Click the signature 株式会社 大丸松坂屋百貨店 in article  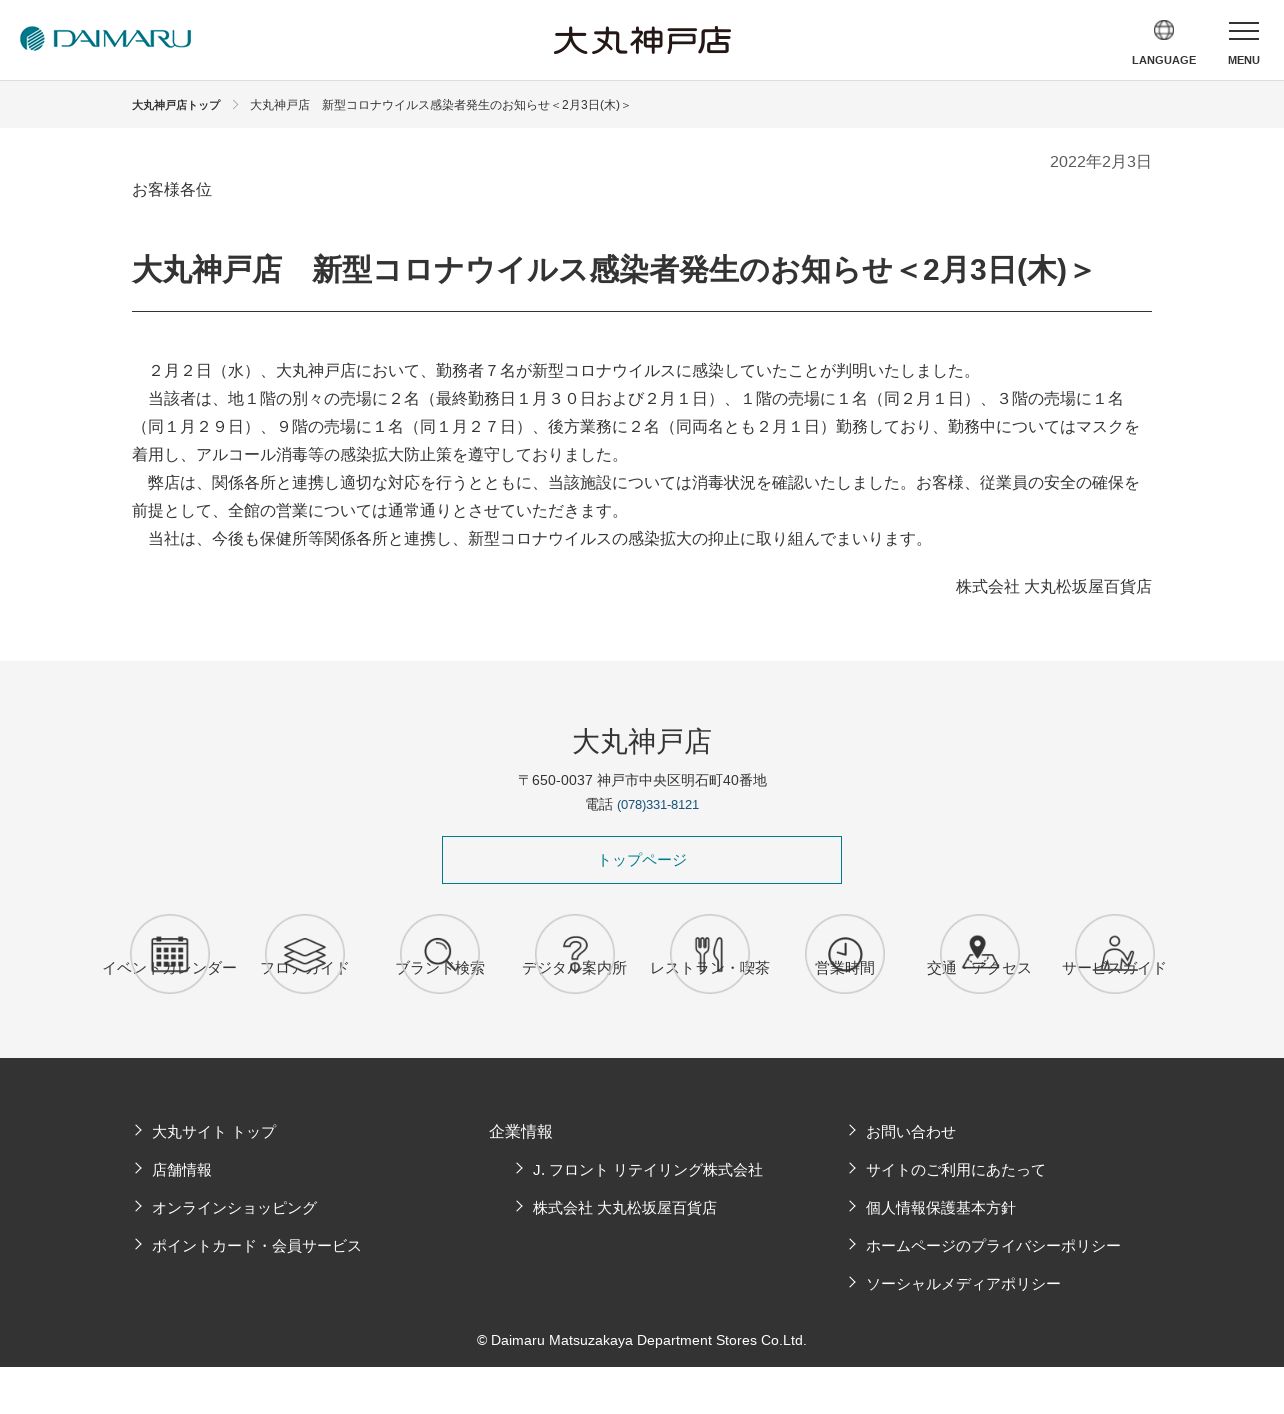click(1054, 587)
